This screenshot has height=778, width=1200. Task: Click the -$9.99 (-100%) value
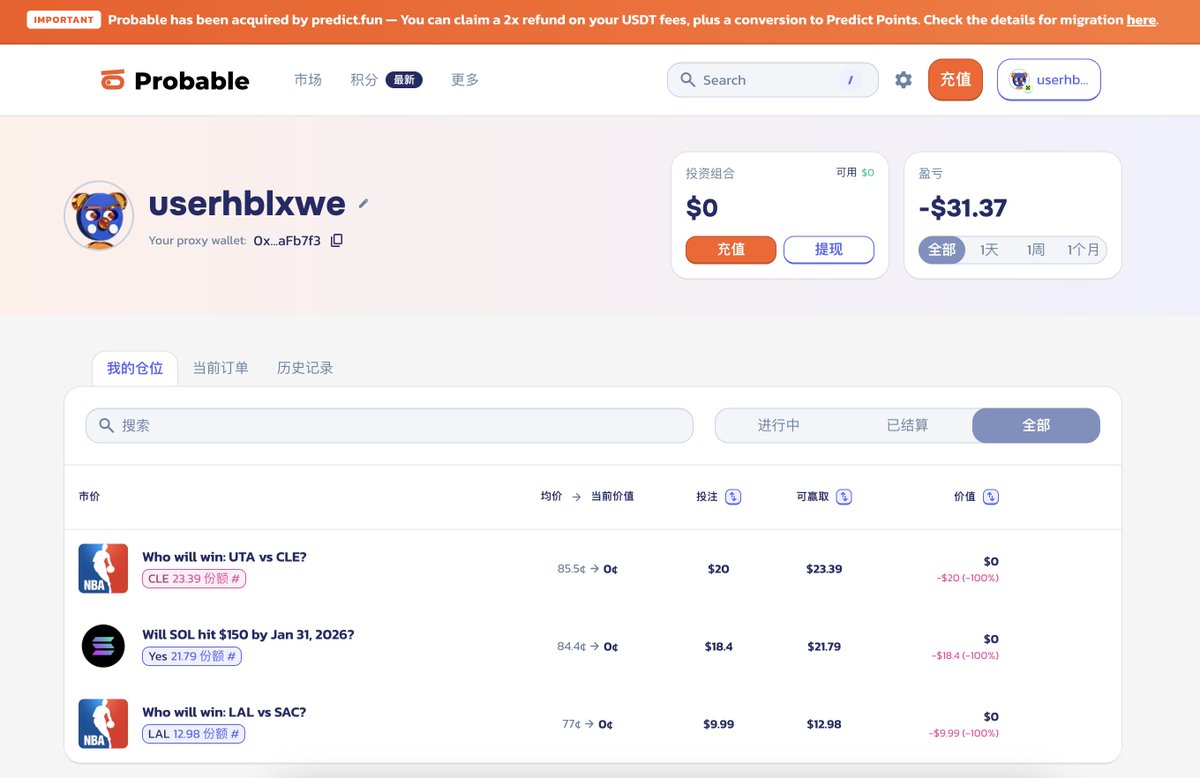[x=964, y=733]
